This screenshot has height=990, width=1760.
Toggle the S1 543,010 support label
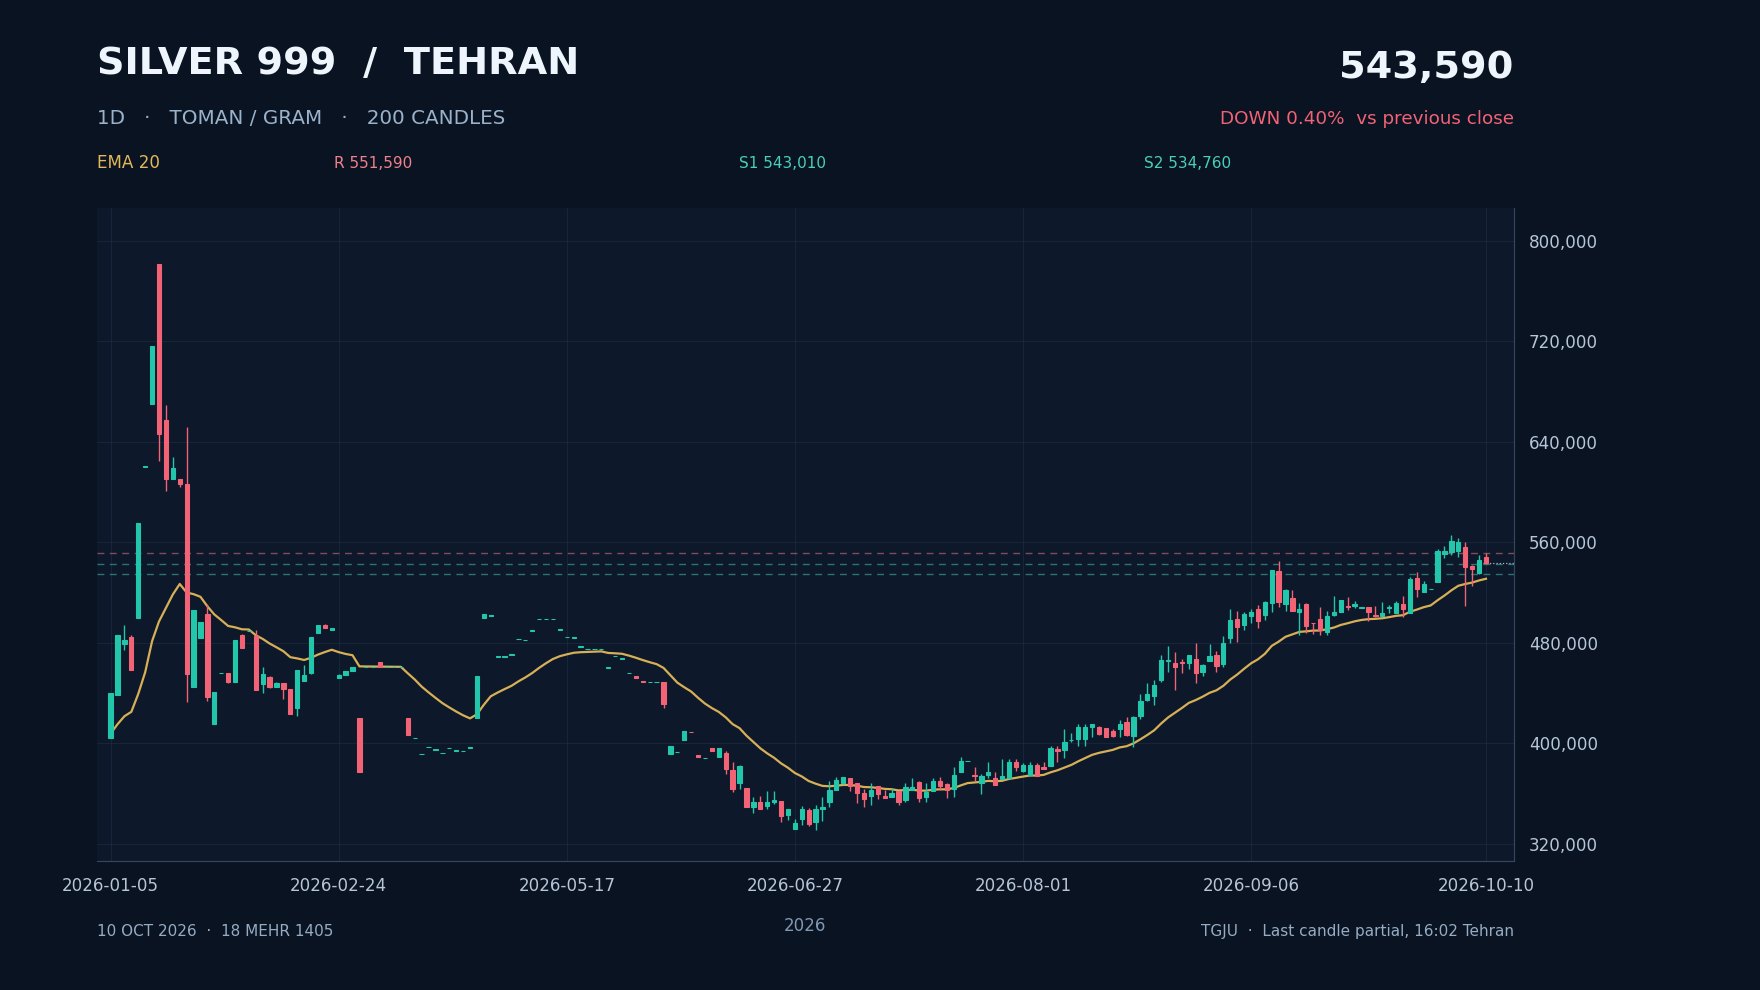point(782,163)
